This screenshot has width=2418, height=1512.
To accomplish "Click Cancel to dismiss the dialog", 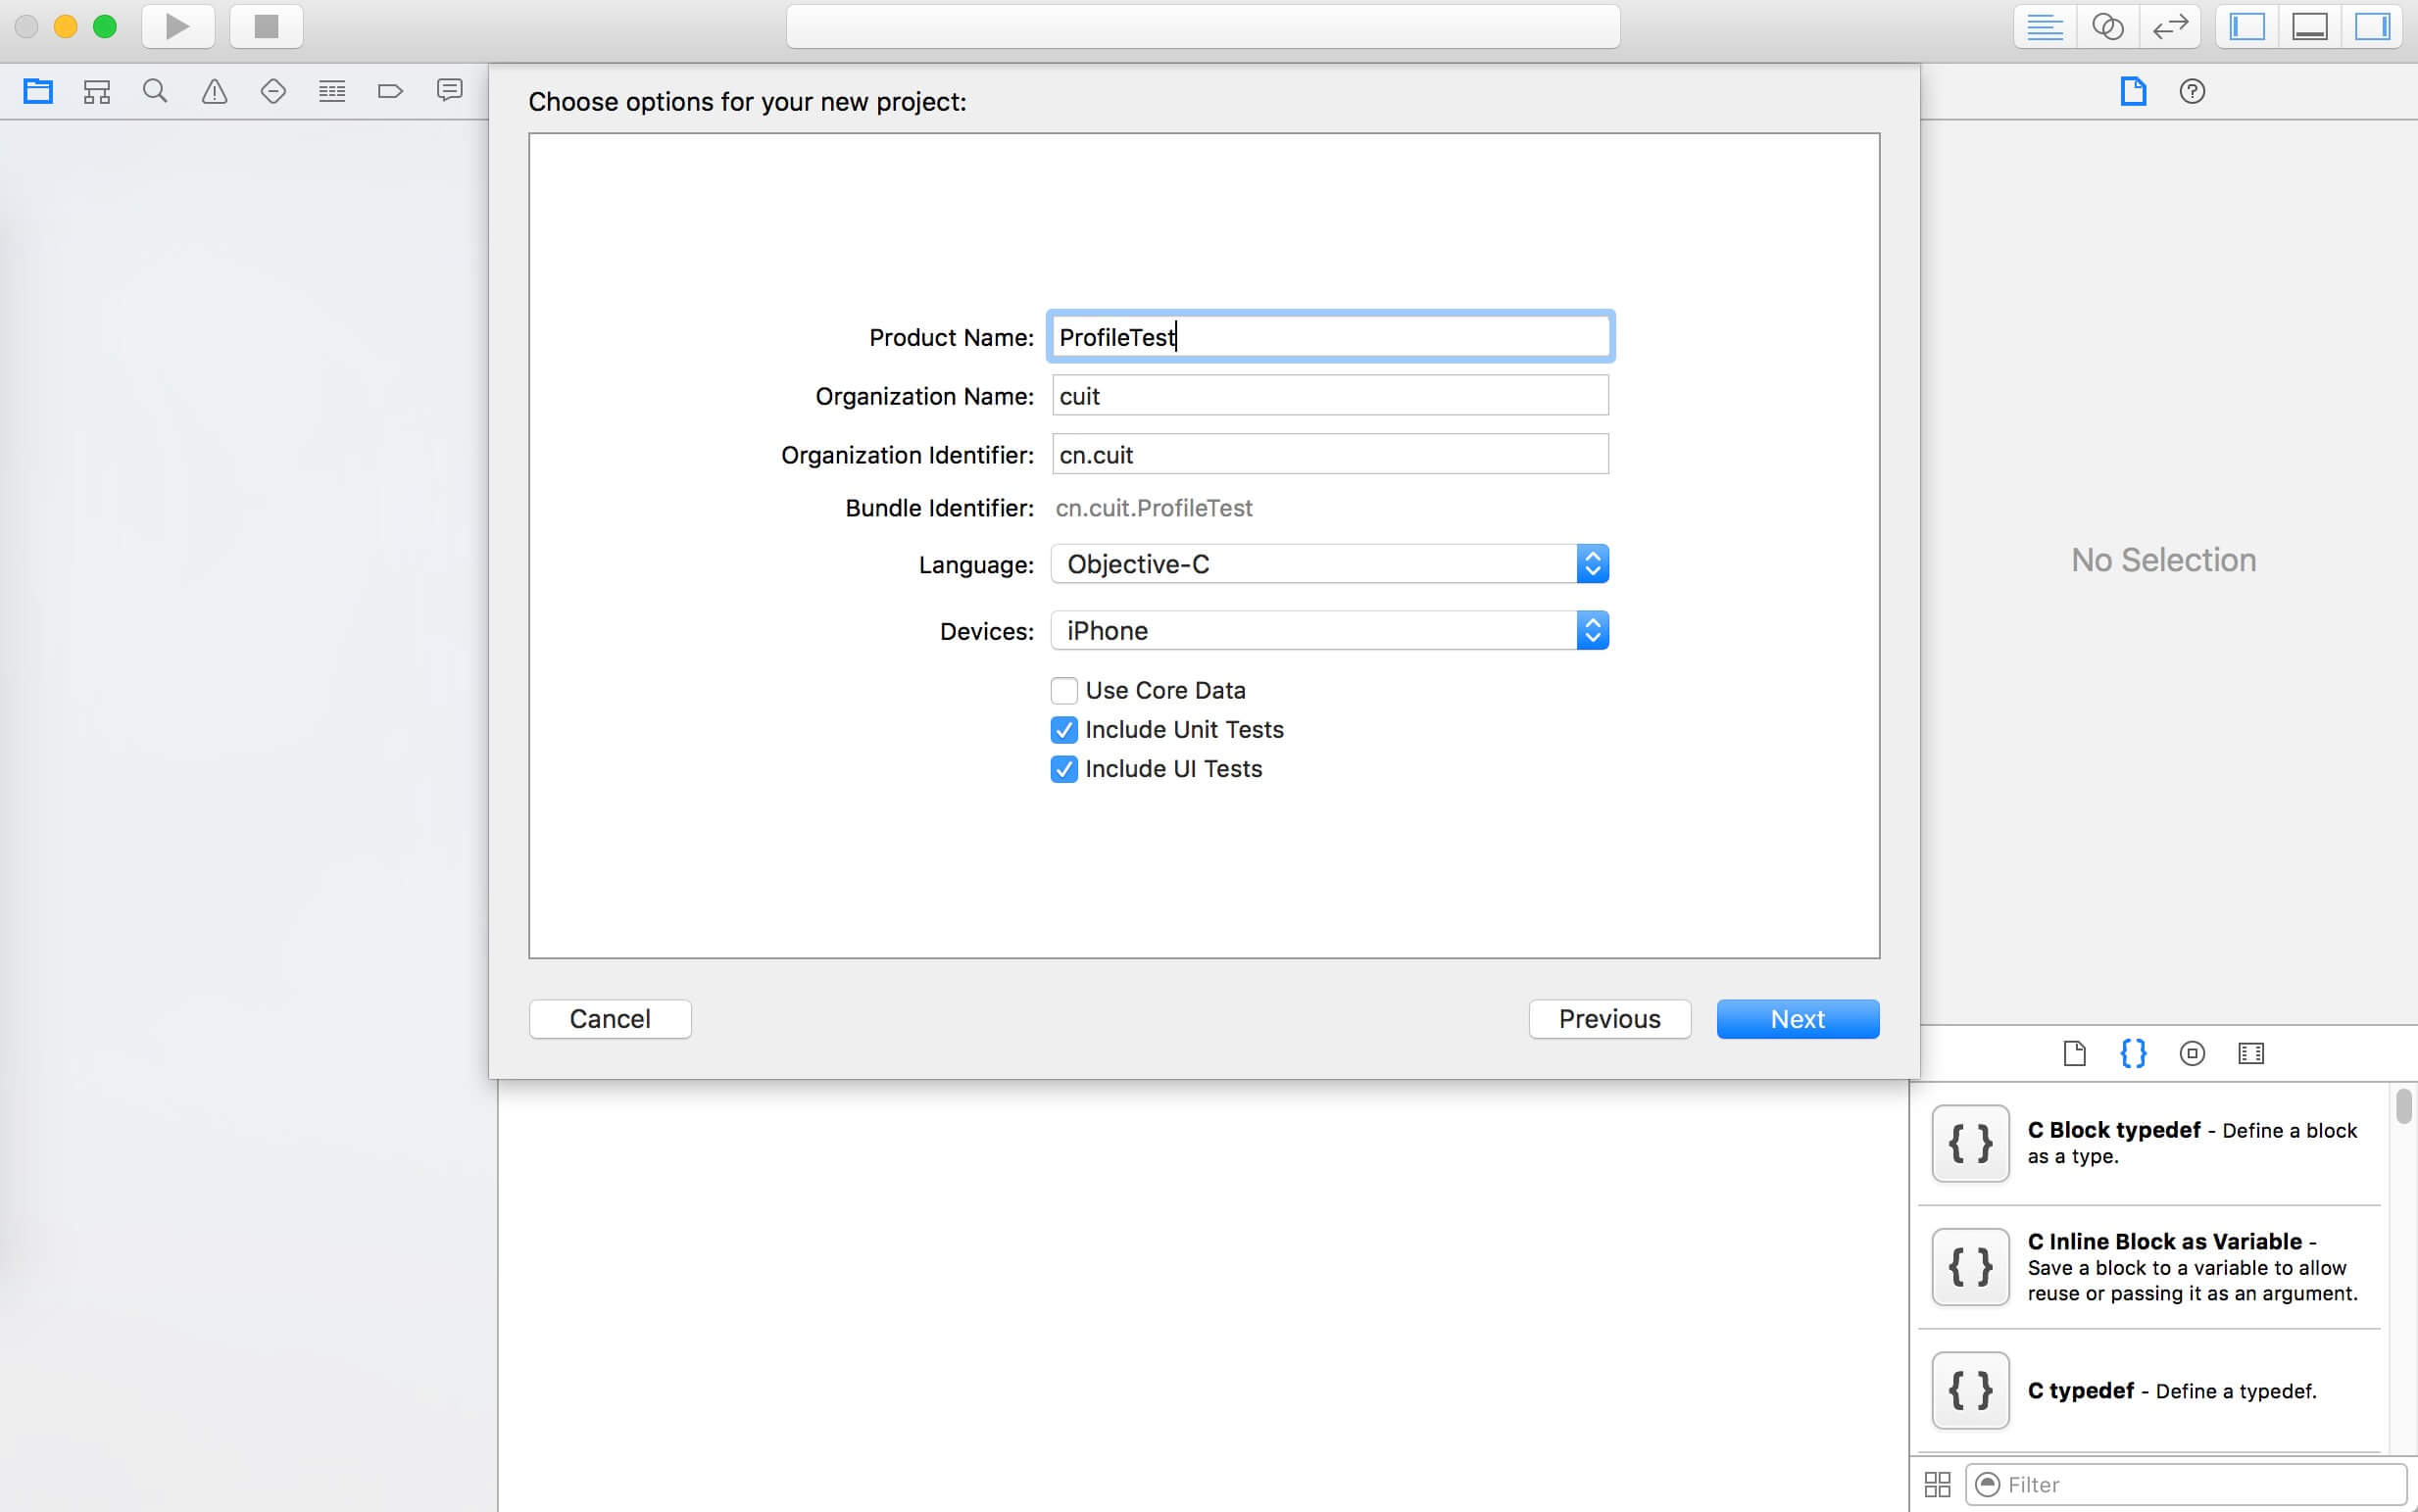I will [610, 1019].
